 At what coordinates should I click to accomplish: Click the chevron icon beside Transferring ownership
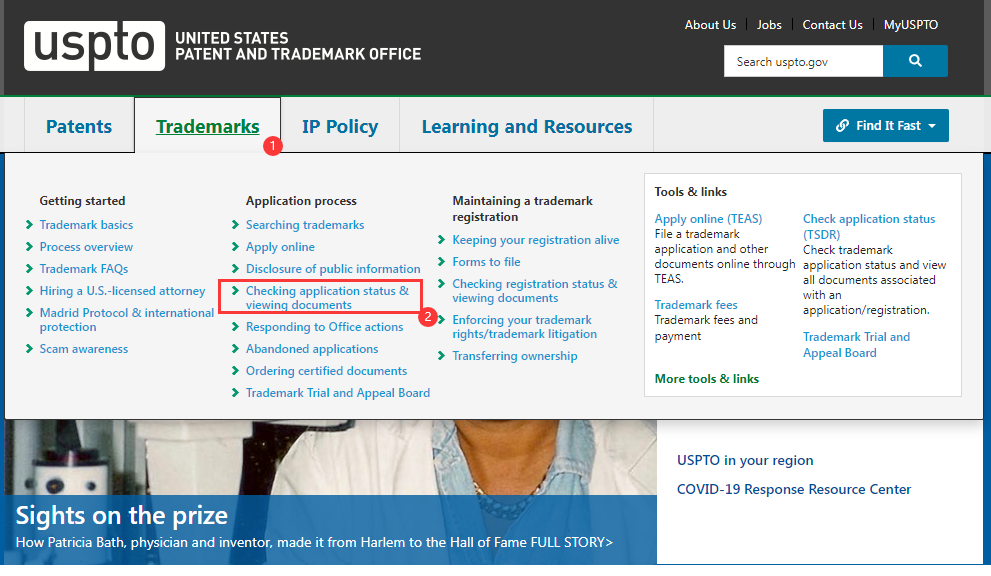pyautogui.click(x=442, y=356)
